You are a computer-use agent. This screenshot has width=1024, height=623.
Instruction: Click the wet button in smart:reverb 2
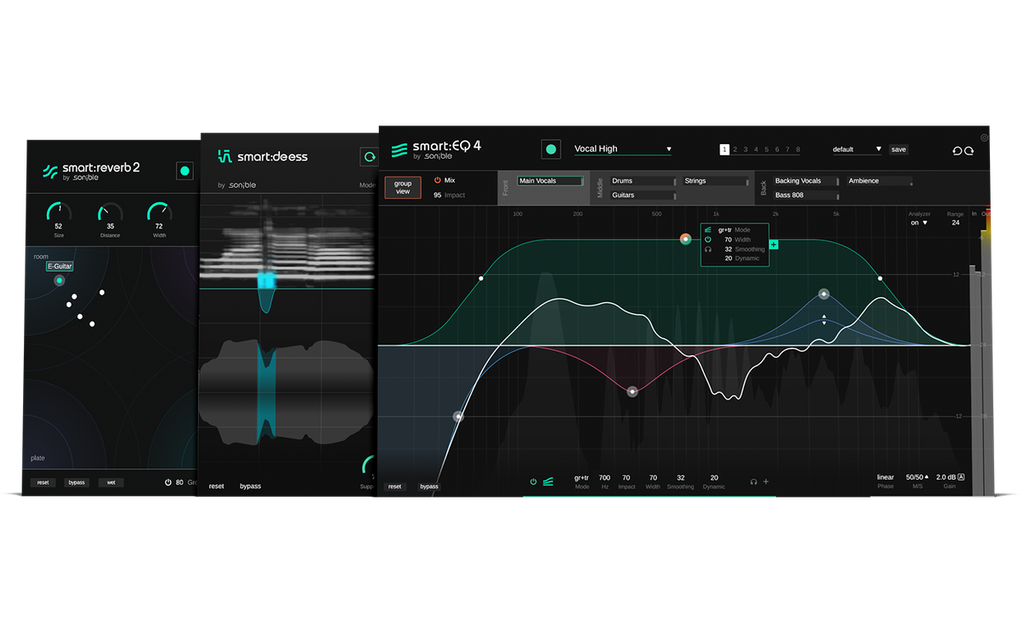tap(111, 483)
